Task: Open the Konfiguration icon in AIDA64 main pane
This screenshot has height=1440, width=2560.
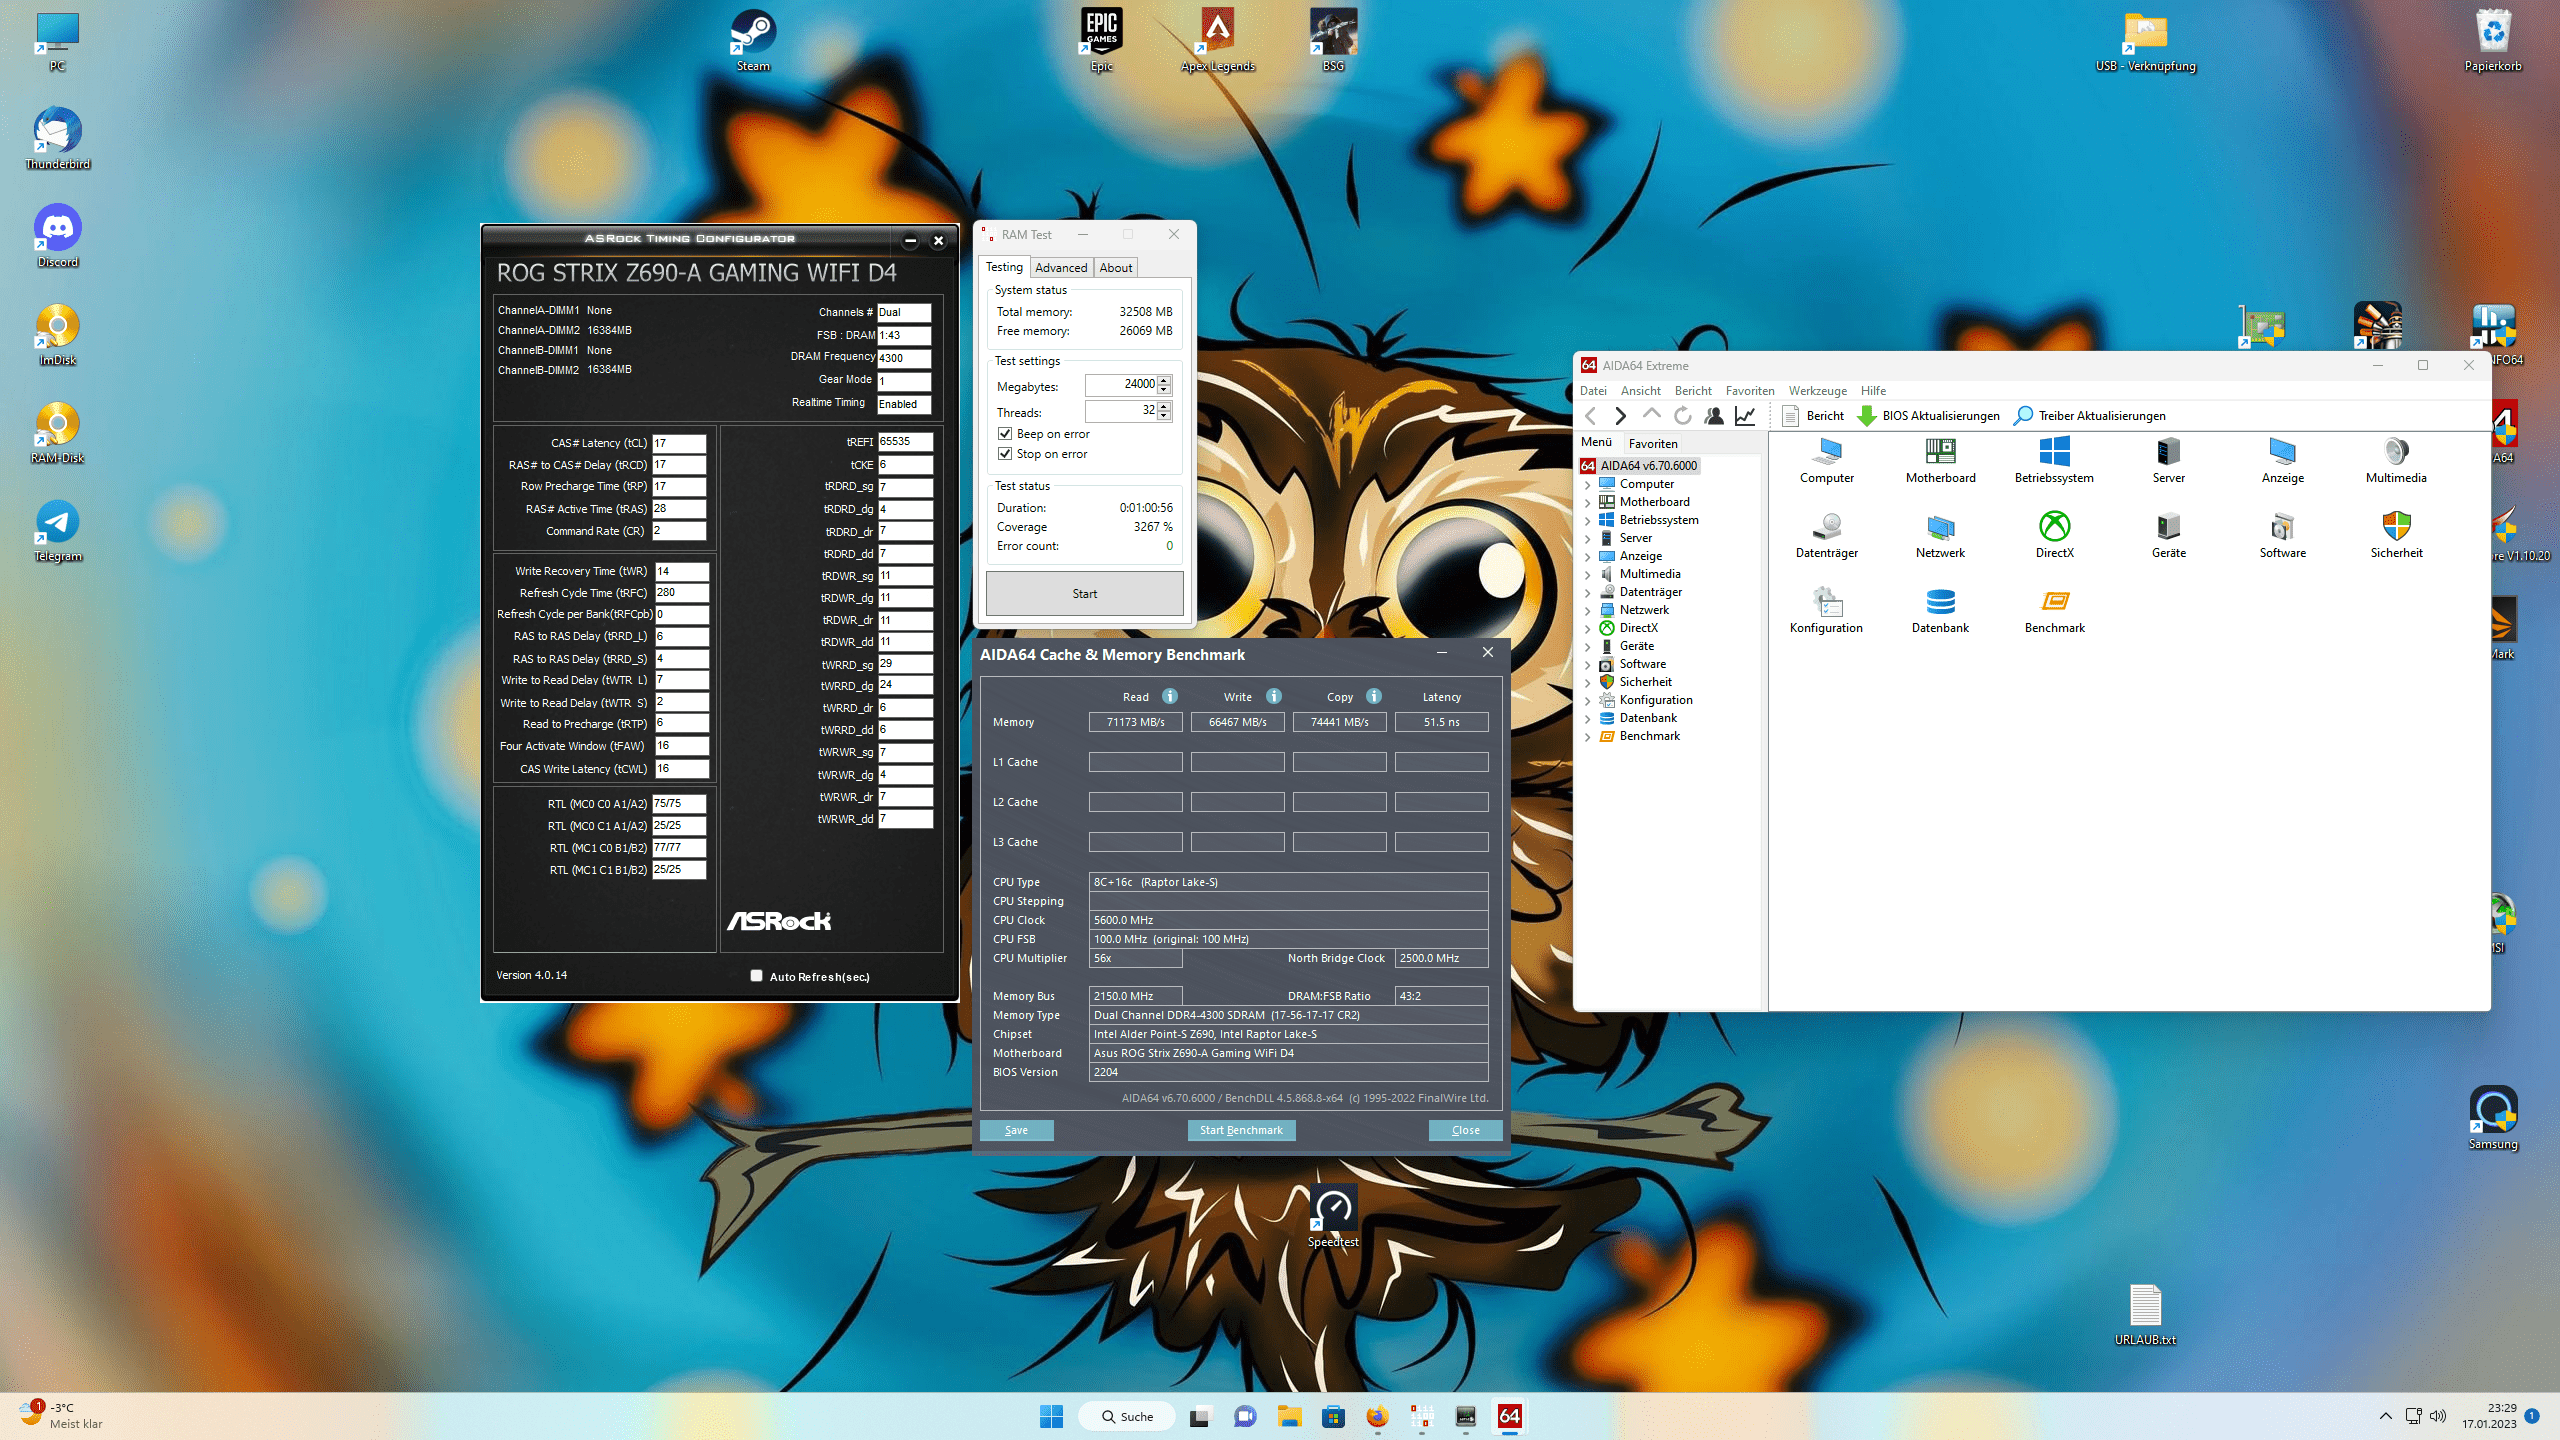Action: pos(1827,610)
